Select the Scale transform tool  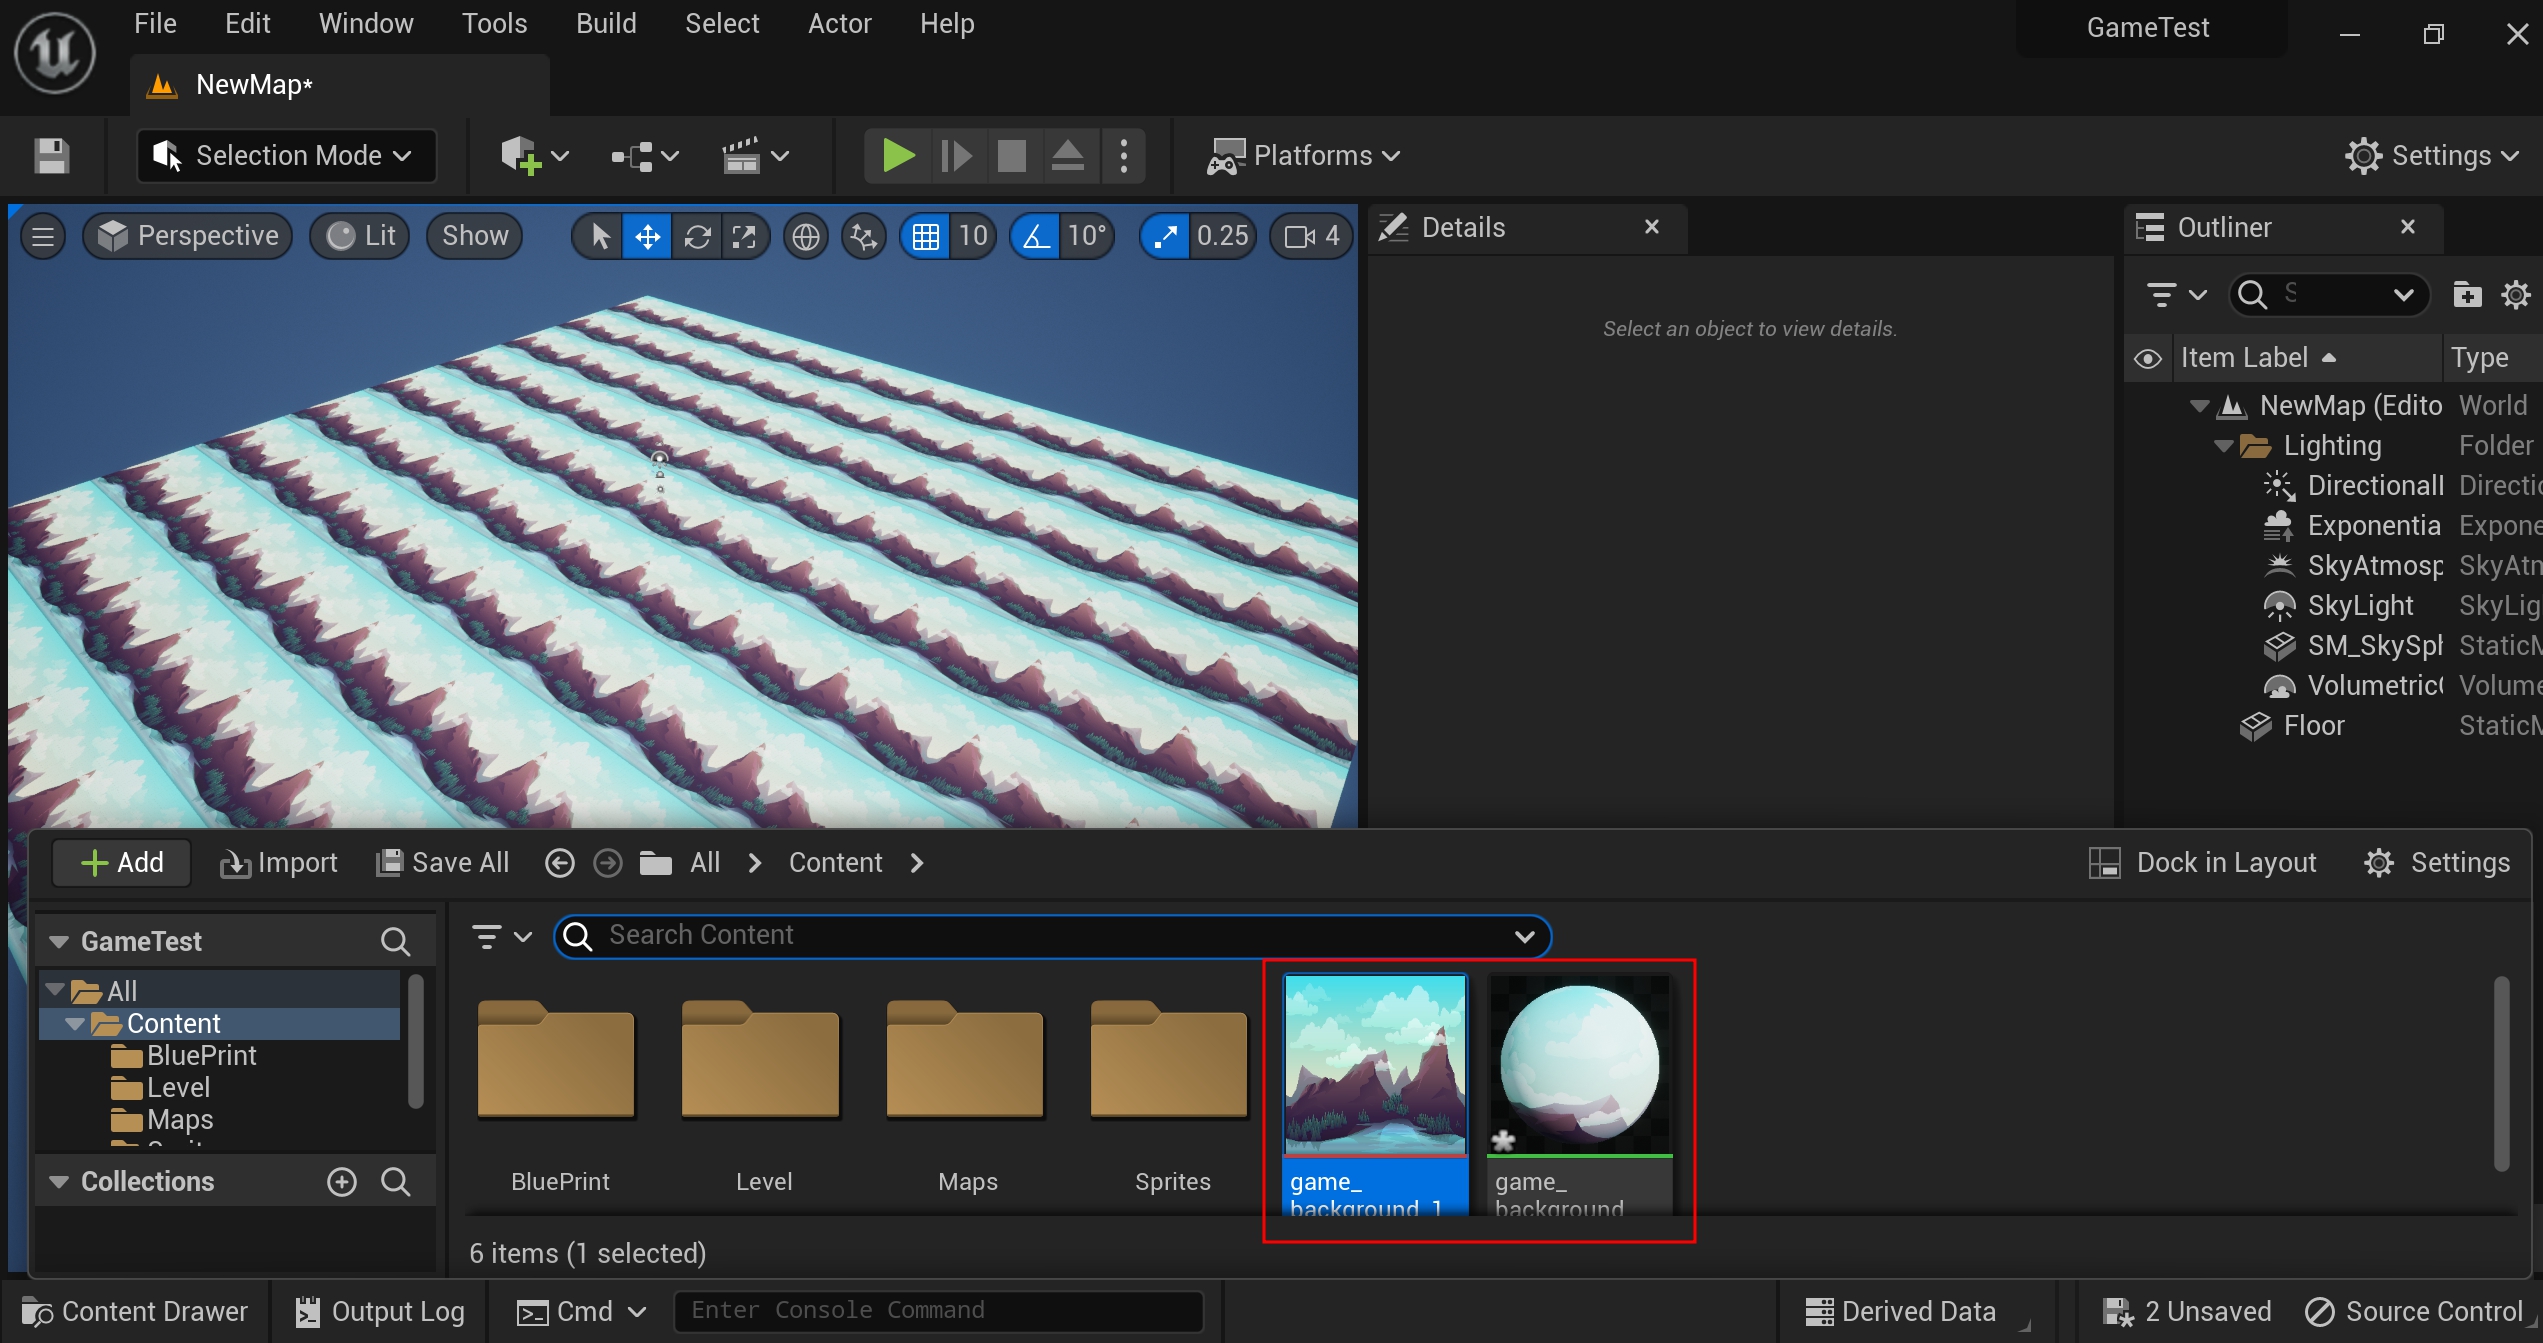[x=744, y=237]
